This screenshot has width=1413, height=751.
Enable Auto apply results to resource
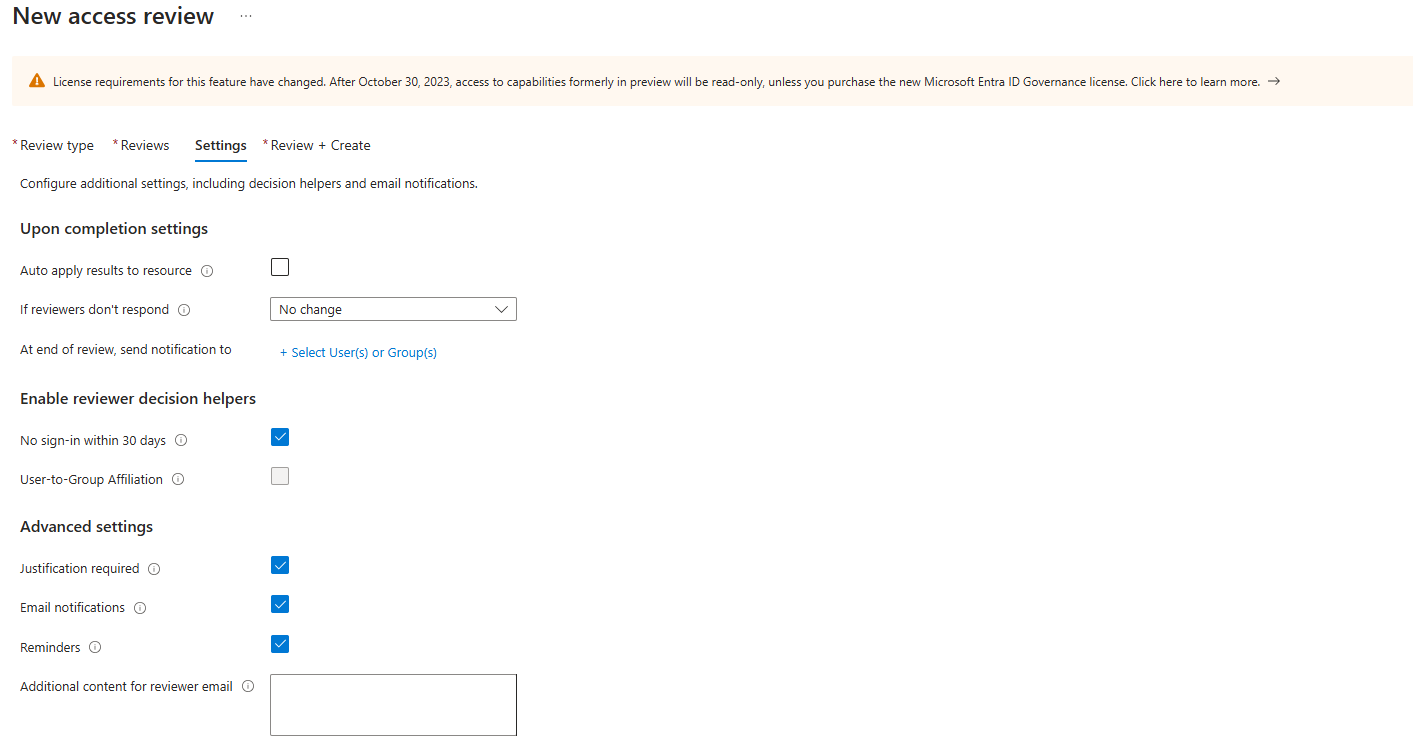[x=279, y=267]
